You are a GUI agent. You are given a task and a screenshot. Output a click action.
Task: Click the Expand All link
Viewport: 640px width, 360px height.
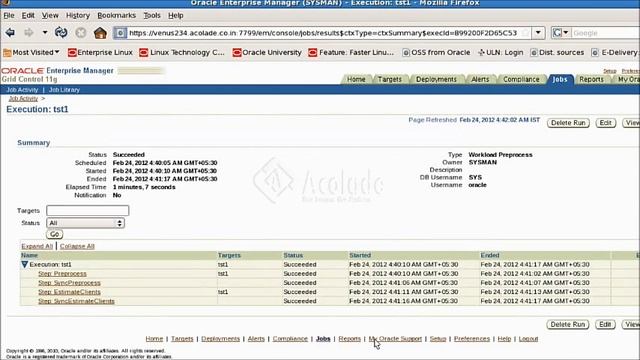[37, 246]
